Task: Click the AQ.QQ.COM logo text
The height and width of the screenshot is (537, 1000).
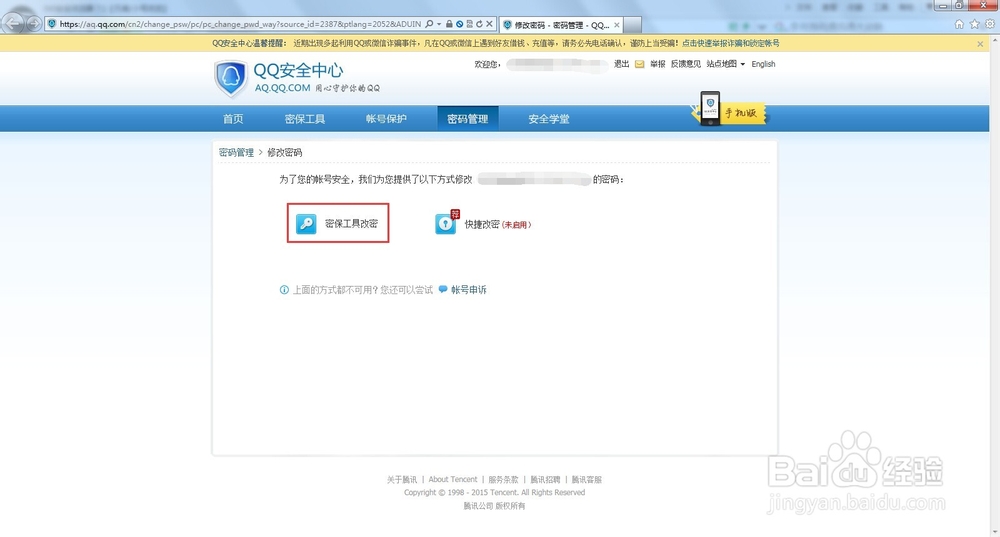Action: pyautogui.click(x=283, y=88)
